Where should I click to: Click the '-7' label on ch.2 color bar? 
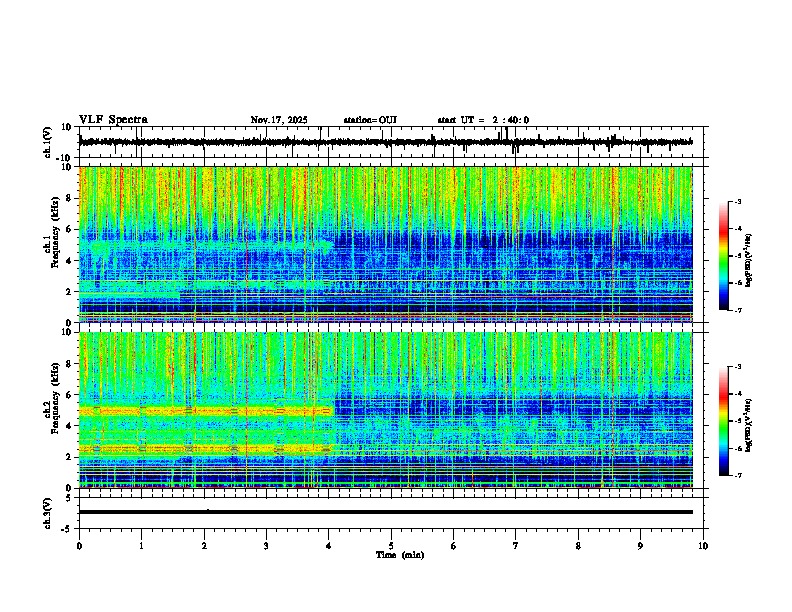tap(737, 475)
